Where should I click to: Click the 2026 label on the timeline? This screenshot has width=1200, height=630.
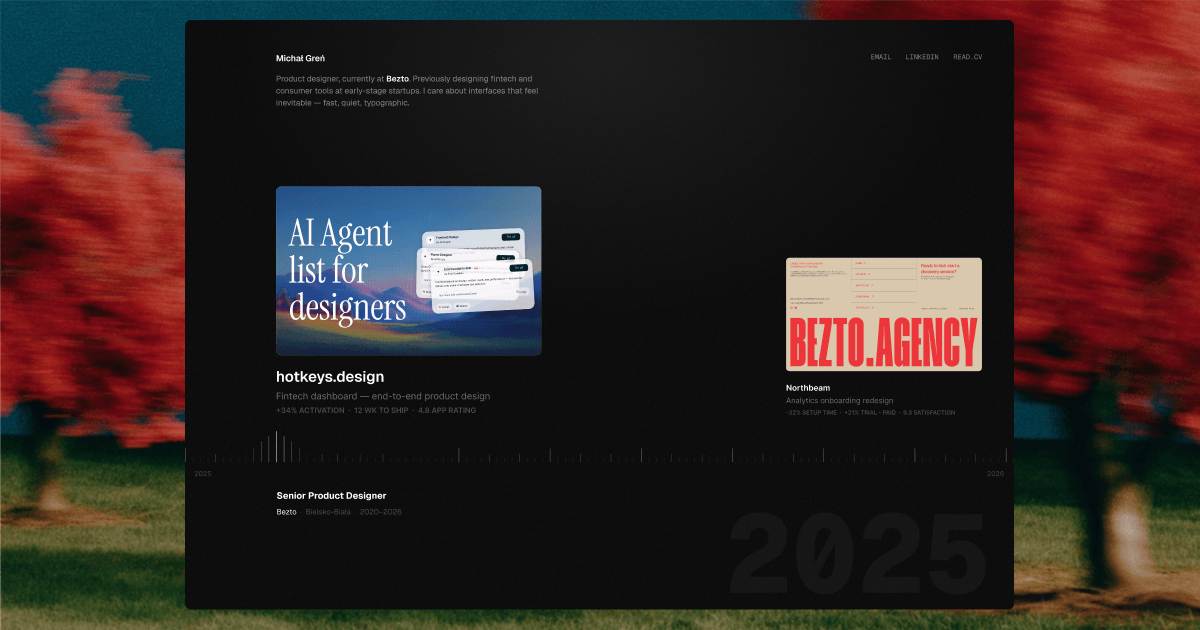coord(995,473)
